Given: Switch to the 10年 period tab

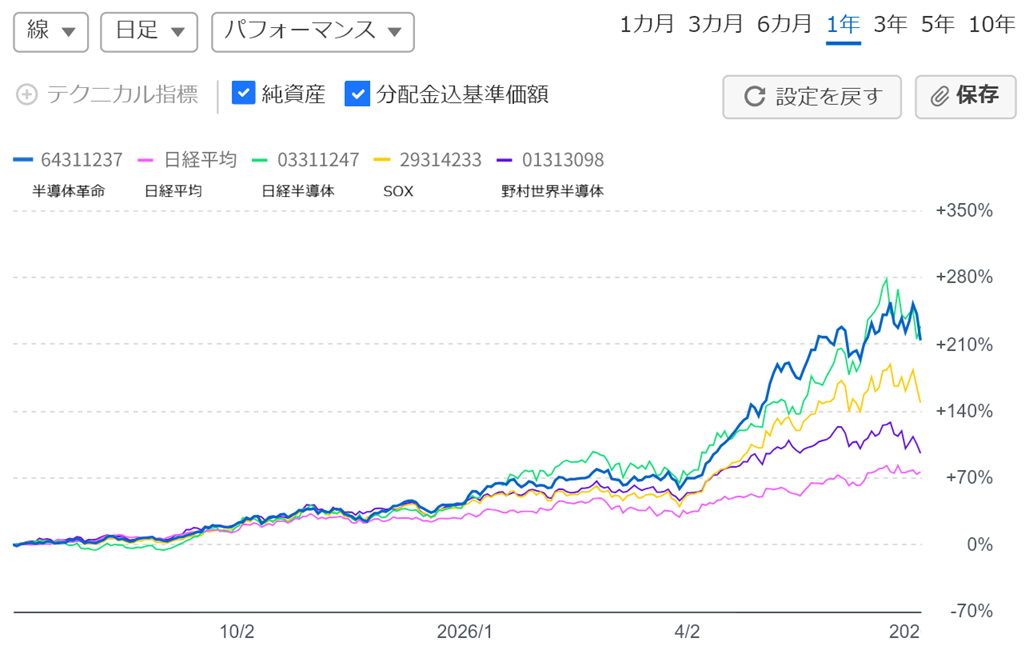Looking at the screenshot, I should tap(991, 25).
